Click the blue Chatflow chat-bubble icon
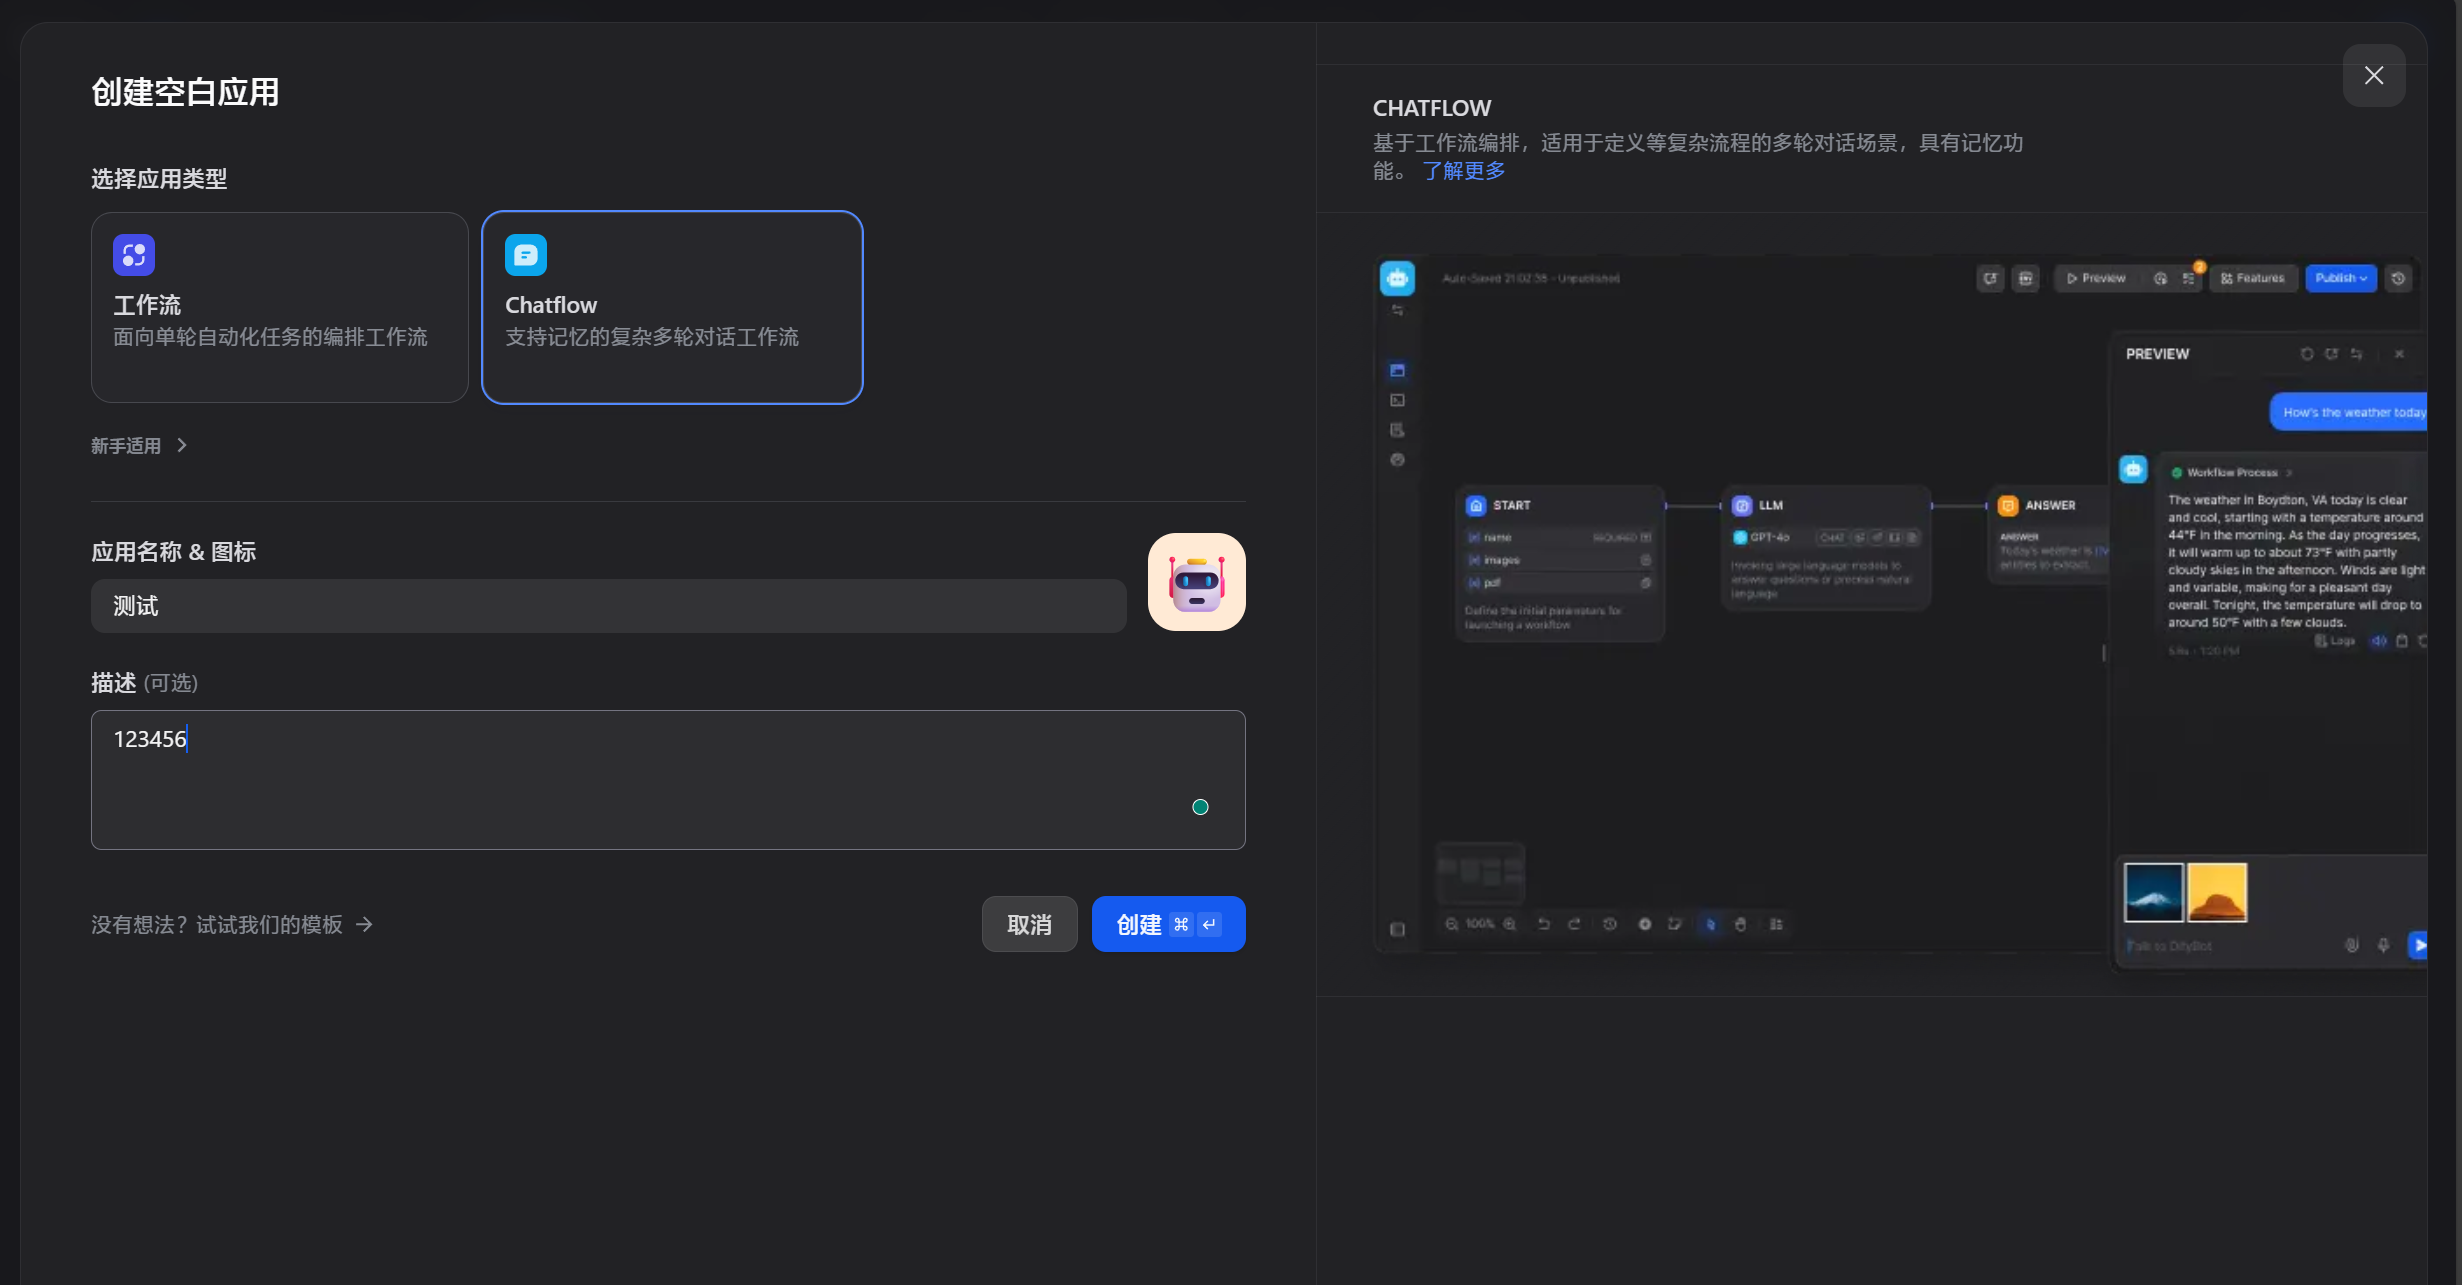The width and height of the screenshot is (2462, 1285). (526, 255)
